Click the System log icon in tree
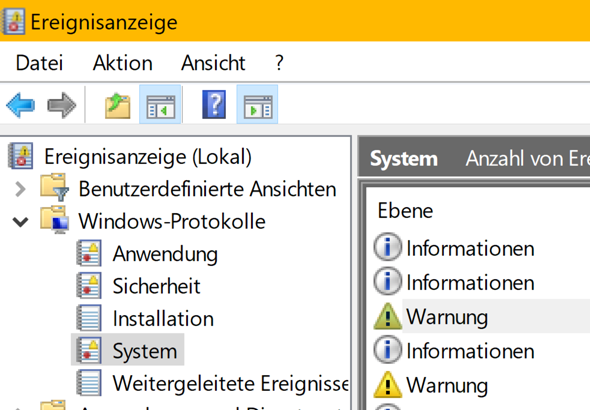This screenshot has width=590, height=410. [x=89, y=351]
